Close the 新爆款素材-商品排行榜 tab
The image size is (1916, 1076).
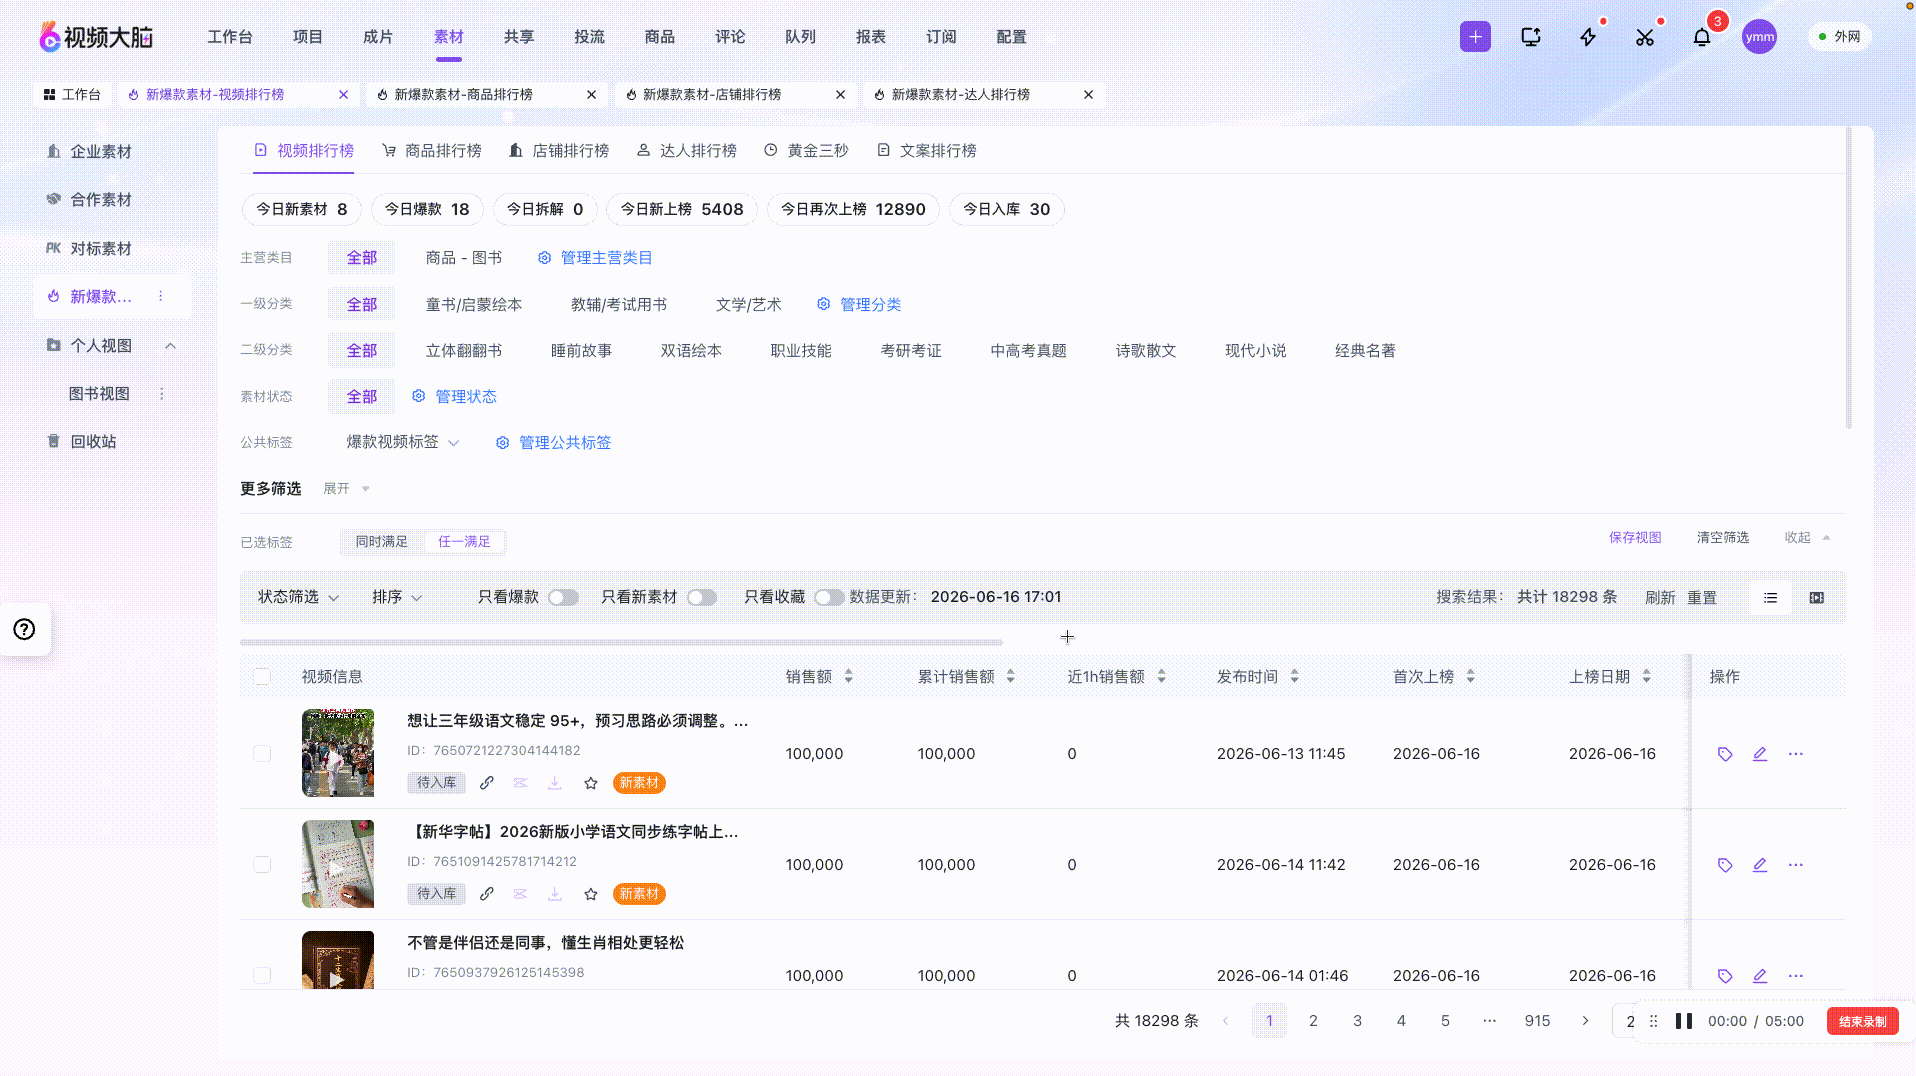(592, 95)
